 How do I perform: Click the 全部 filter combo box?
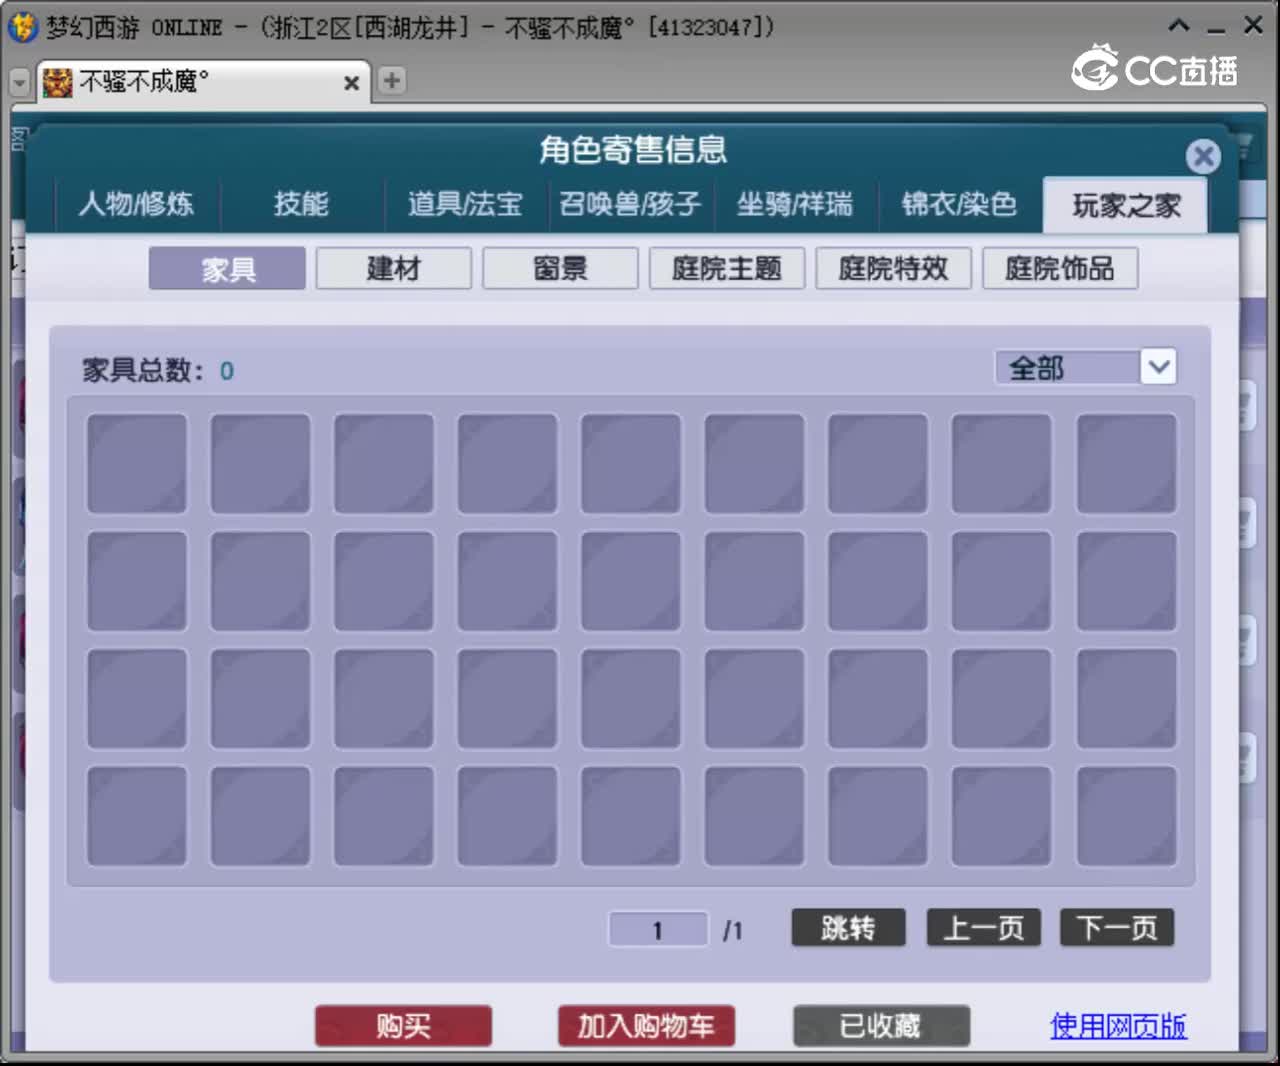pyautogui.click(x=1086, y=367)
